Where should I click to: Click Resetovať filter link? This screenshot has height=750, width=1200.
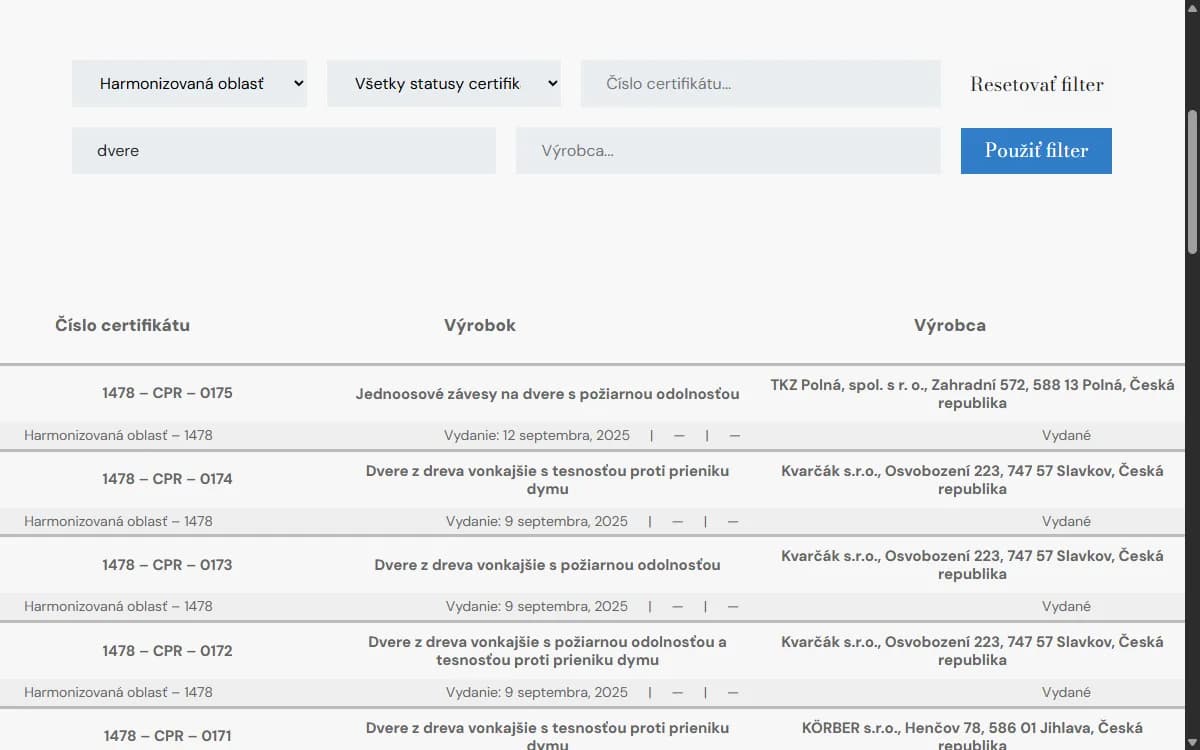(x=1037, y=84)
